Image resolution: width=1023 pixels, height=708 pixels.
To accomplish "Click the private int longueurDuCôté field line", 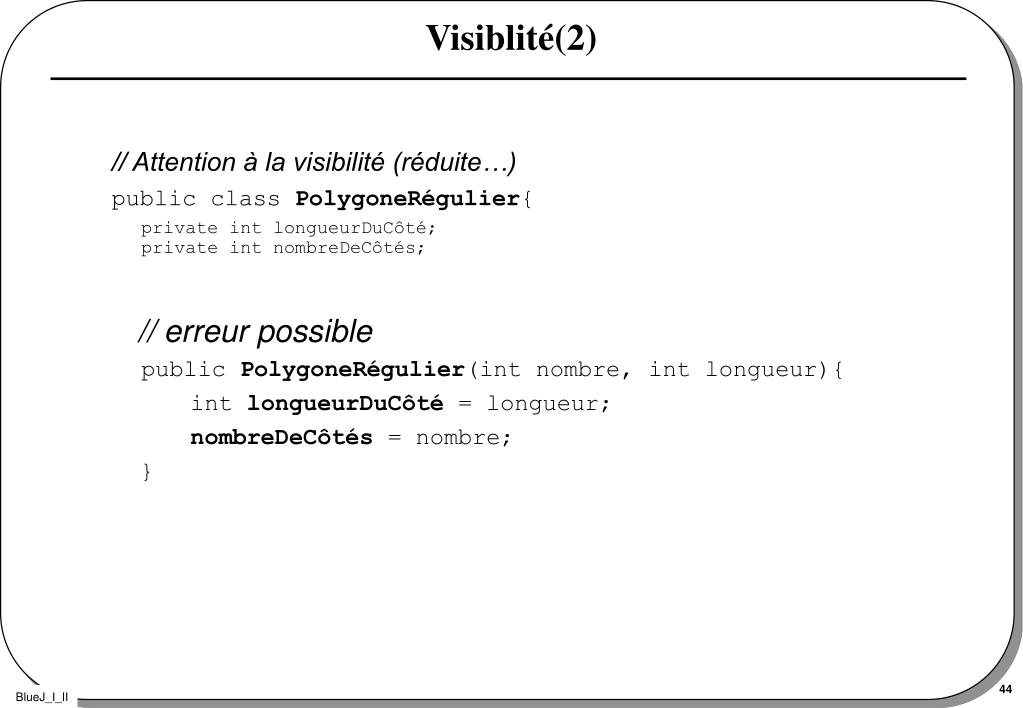I will [x=288, y=228].
